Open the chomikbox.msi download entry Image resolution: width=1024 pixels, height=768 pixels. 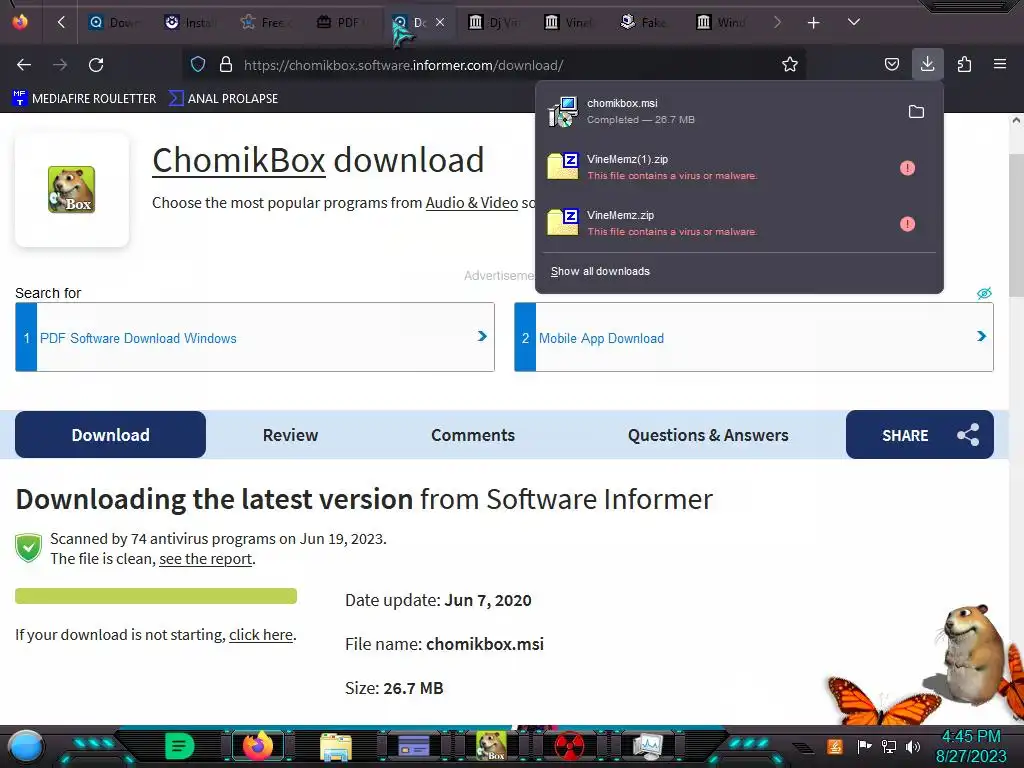tap(718, 112)
